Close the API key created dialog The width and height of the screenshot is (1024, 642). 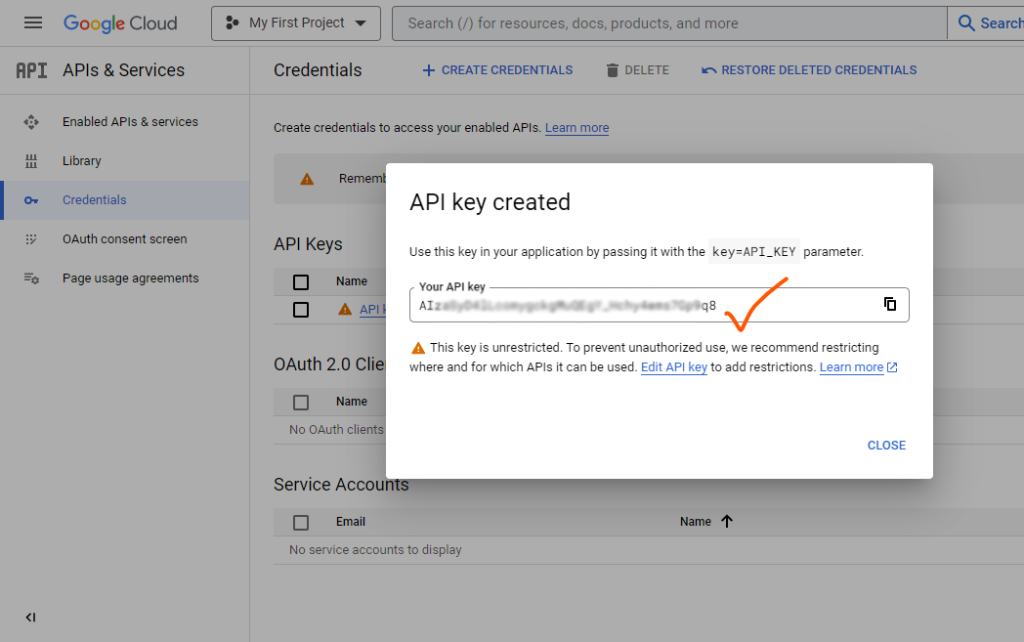pos(886,445)
